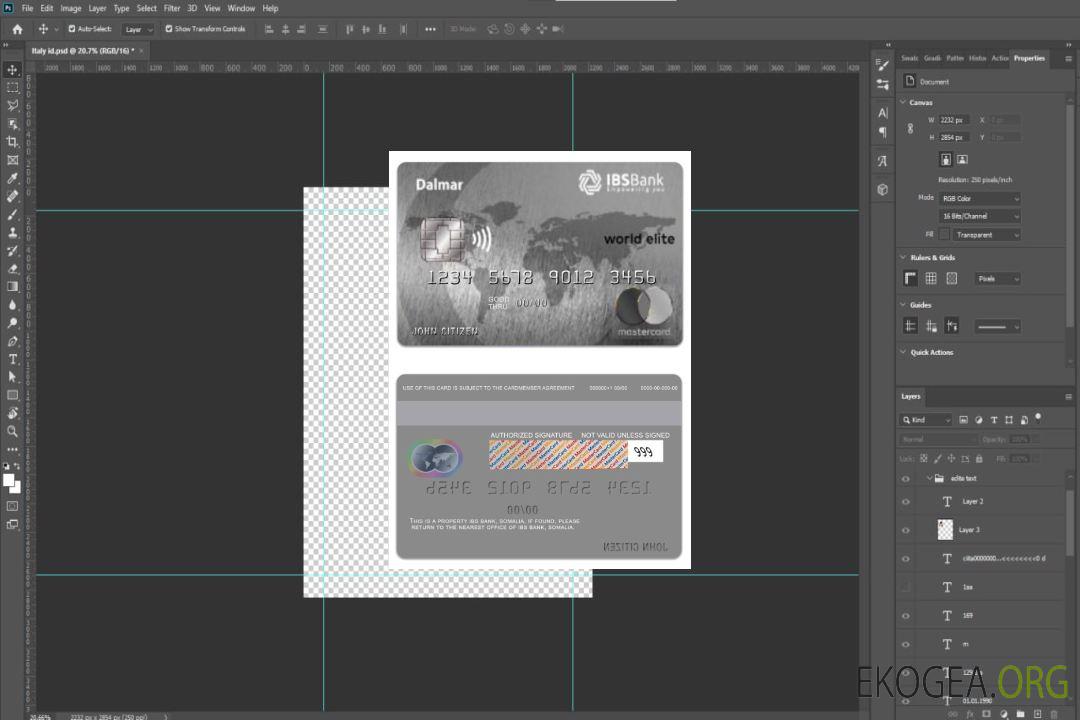This screenshot has width=1080, height=720.
Task: Click the Home icon in options bar
Action: click(17, 29)
